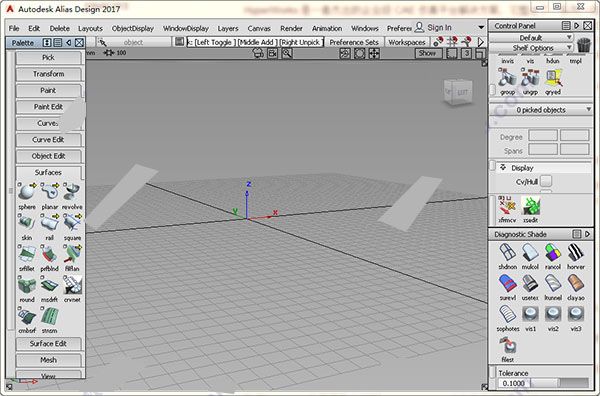This screenshot has height=396, width=600.
Task: Toggle the Cv/Hull display checkbox
Action: 546,181
